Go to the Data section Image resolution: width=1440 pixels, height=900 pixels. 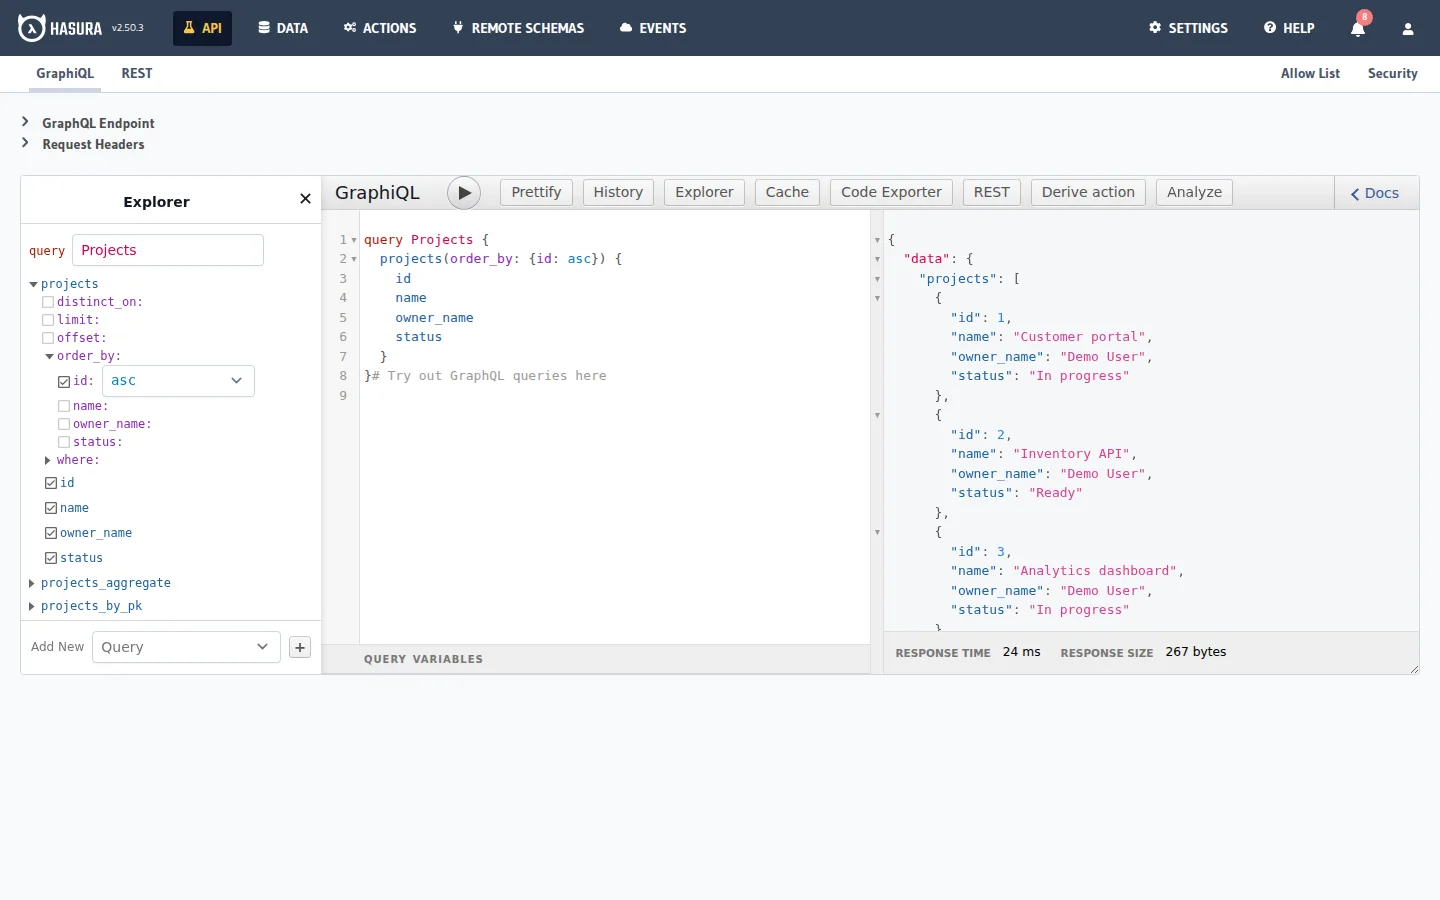(283, 28)
